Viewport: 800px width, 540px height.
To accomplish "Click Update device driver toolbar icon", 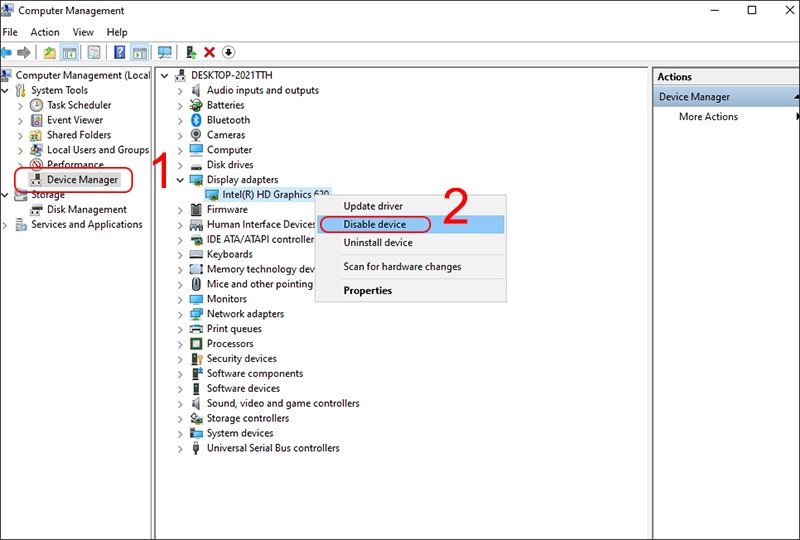I will point(191,52).
